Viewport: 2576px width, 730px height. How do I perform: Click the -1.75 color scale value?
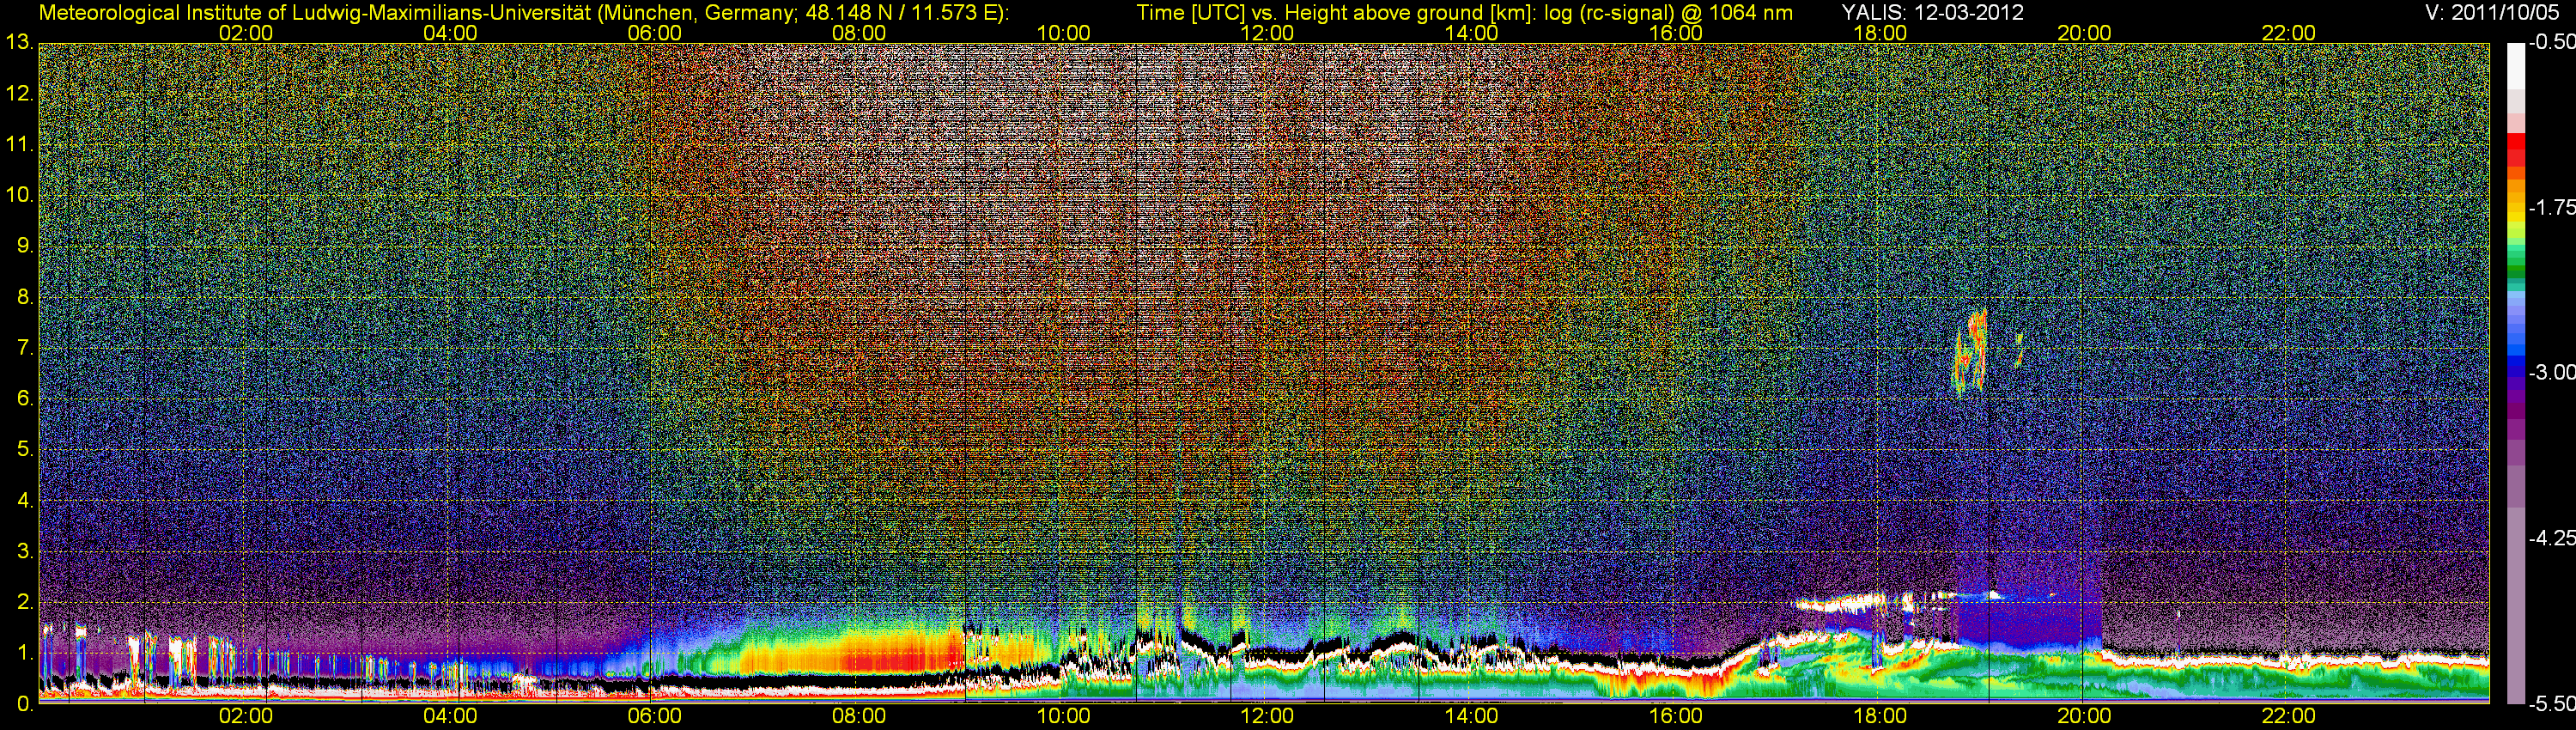(2551, 207)
